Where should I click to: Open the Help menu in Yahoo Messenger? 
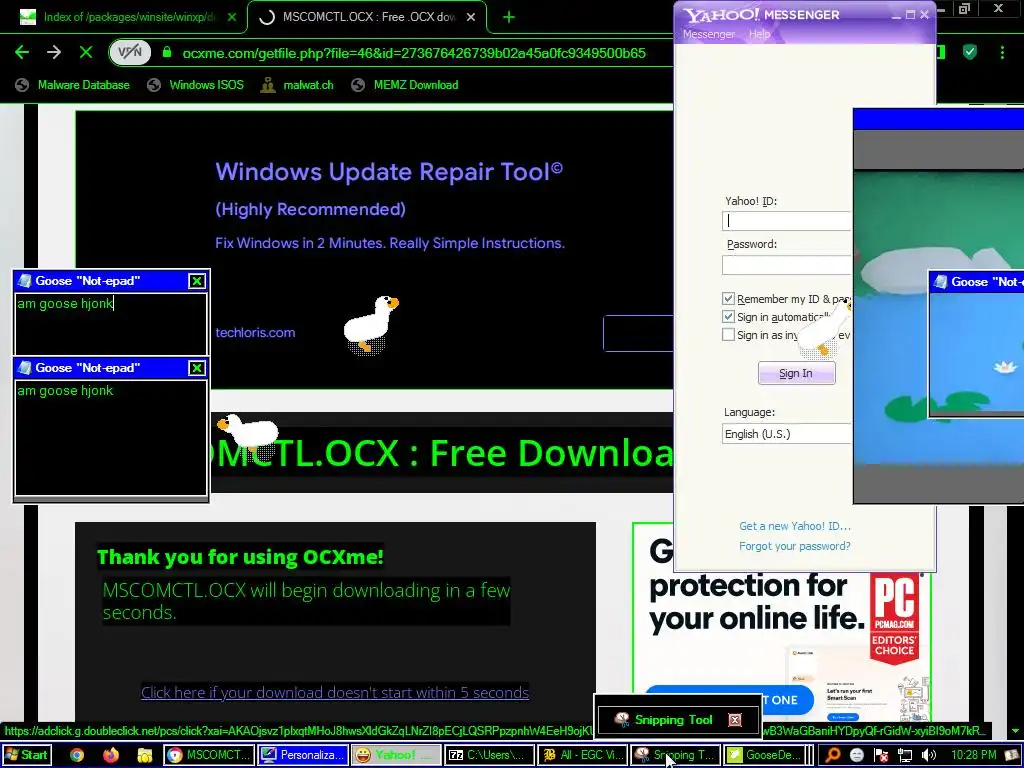pos(759,34)
